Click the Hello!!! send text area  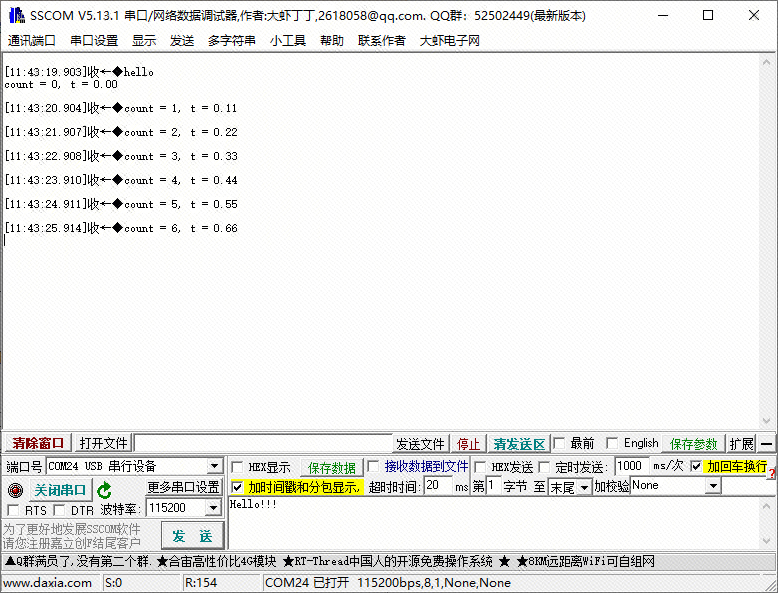point(494,523)
